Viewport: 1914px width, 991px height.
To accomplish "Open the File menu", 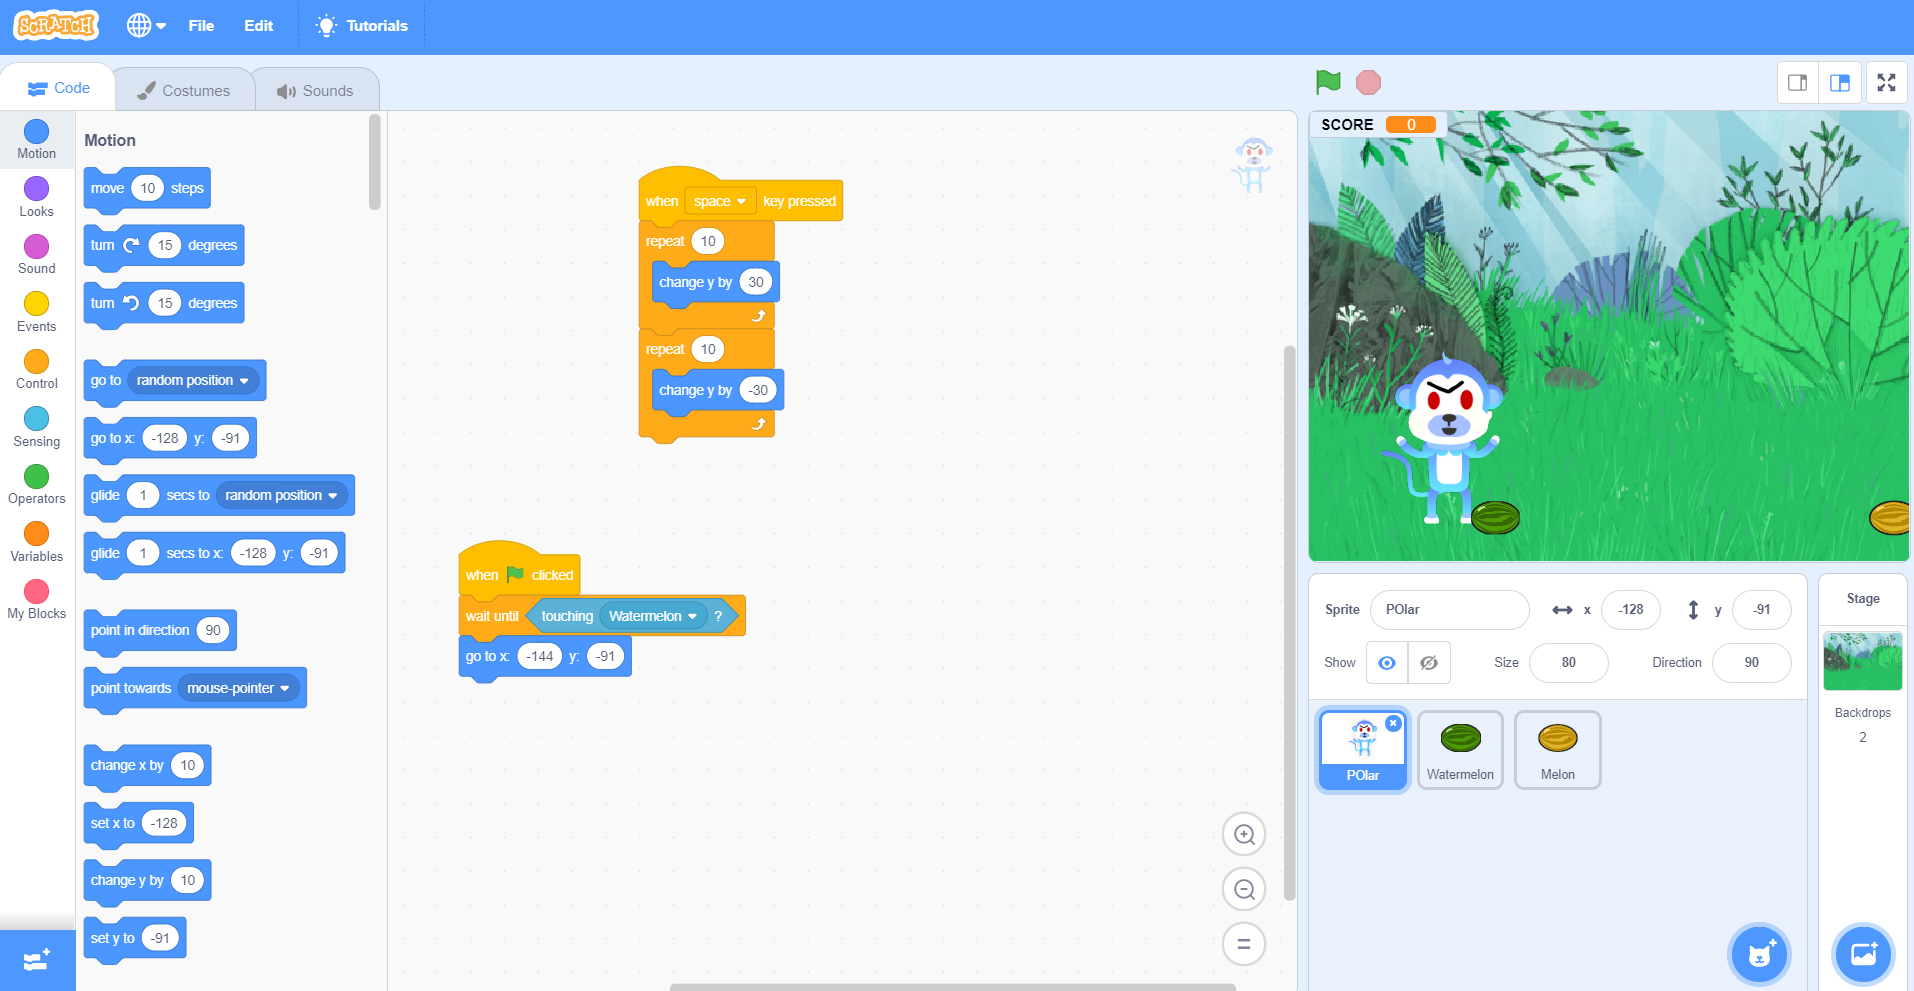I will tap(201, 26).
